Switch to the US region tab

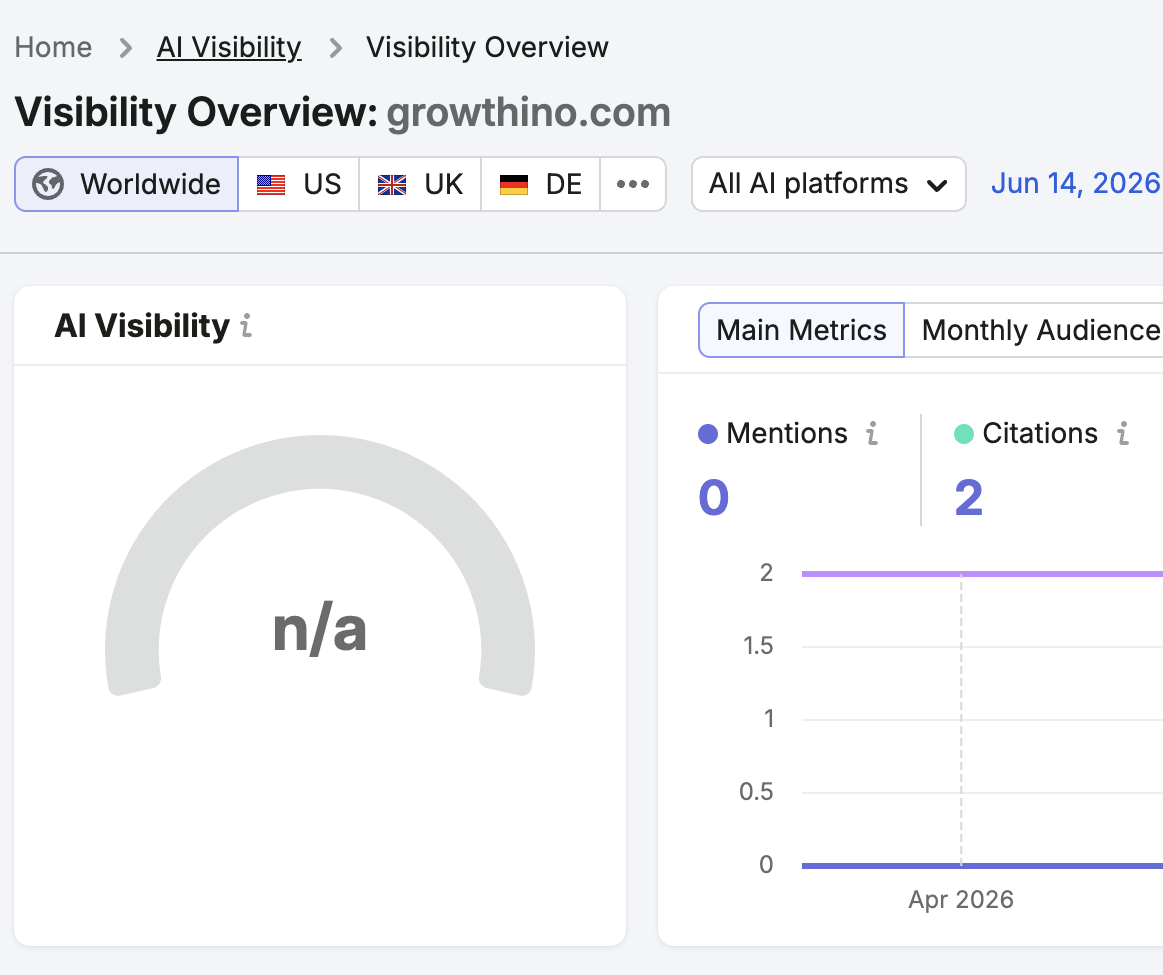(299, 184)
